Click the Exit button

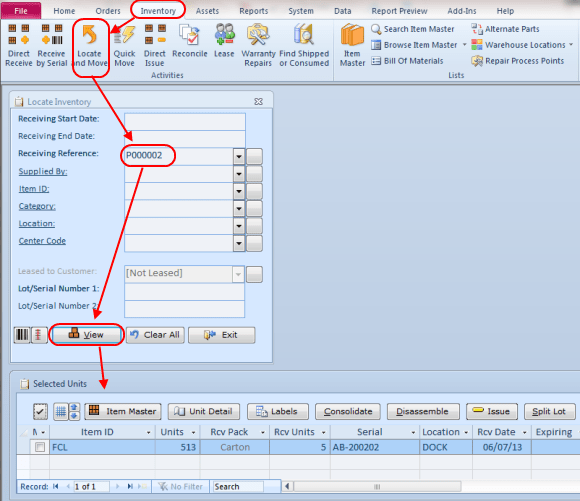pyautogui.click(x=222, y=335)
